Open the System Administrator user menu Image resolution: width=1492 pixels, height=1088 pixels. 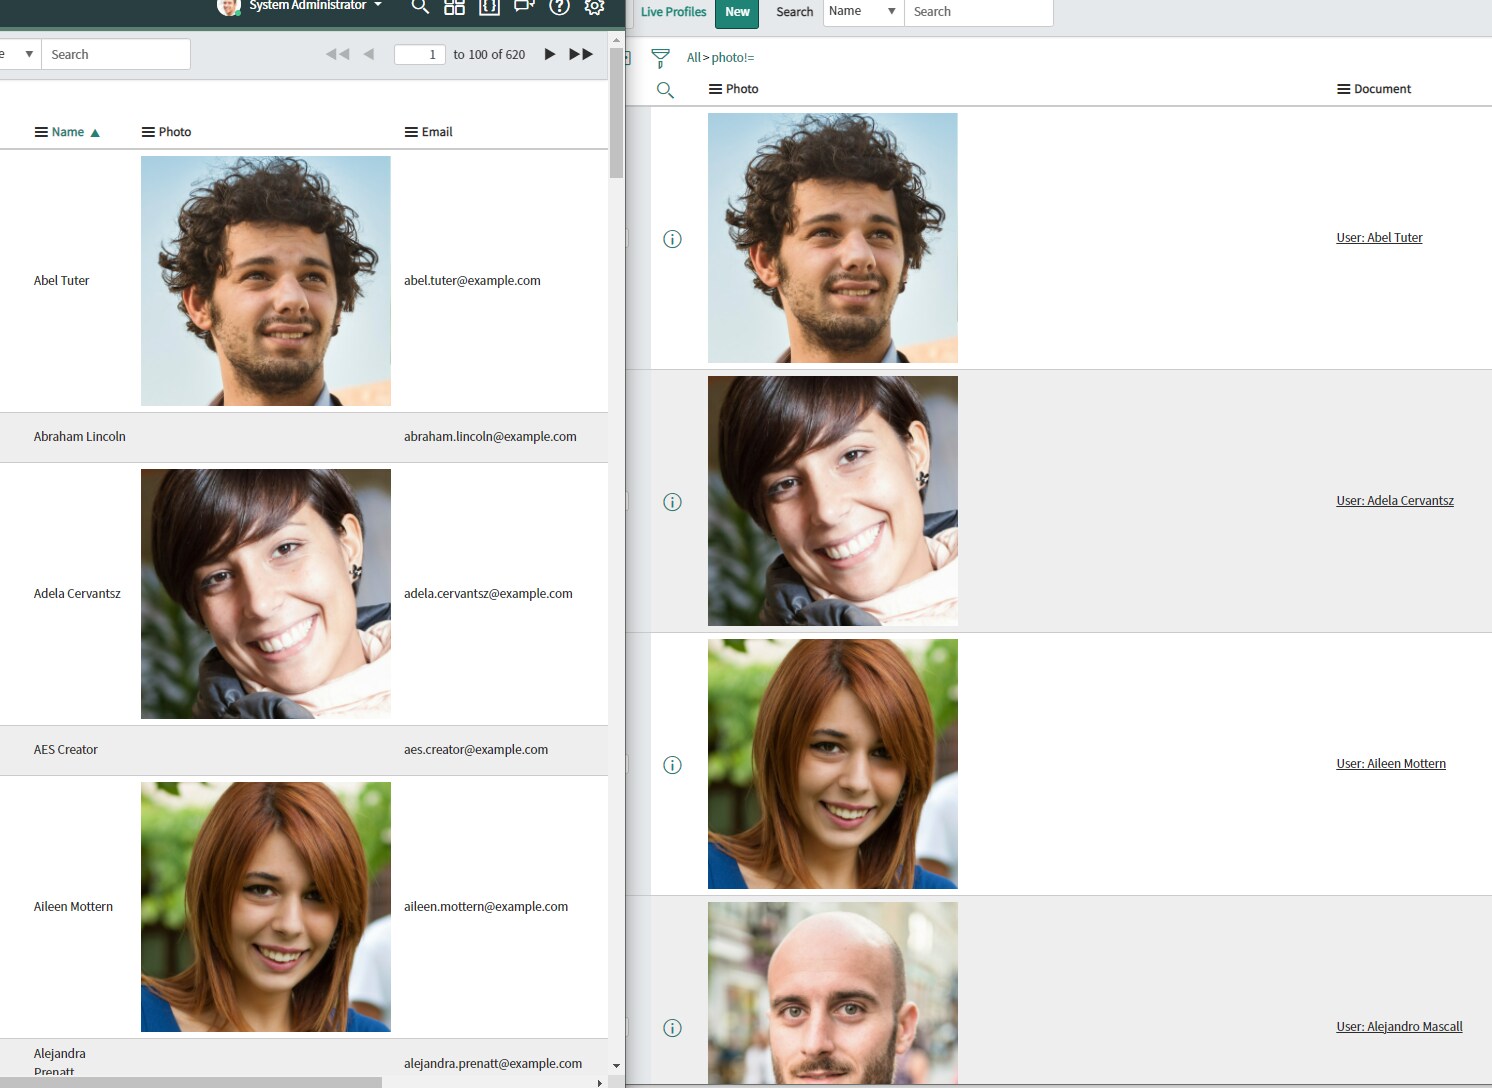pyautogui.click(x=314, y=6)
